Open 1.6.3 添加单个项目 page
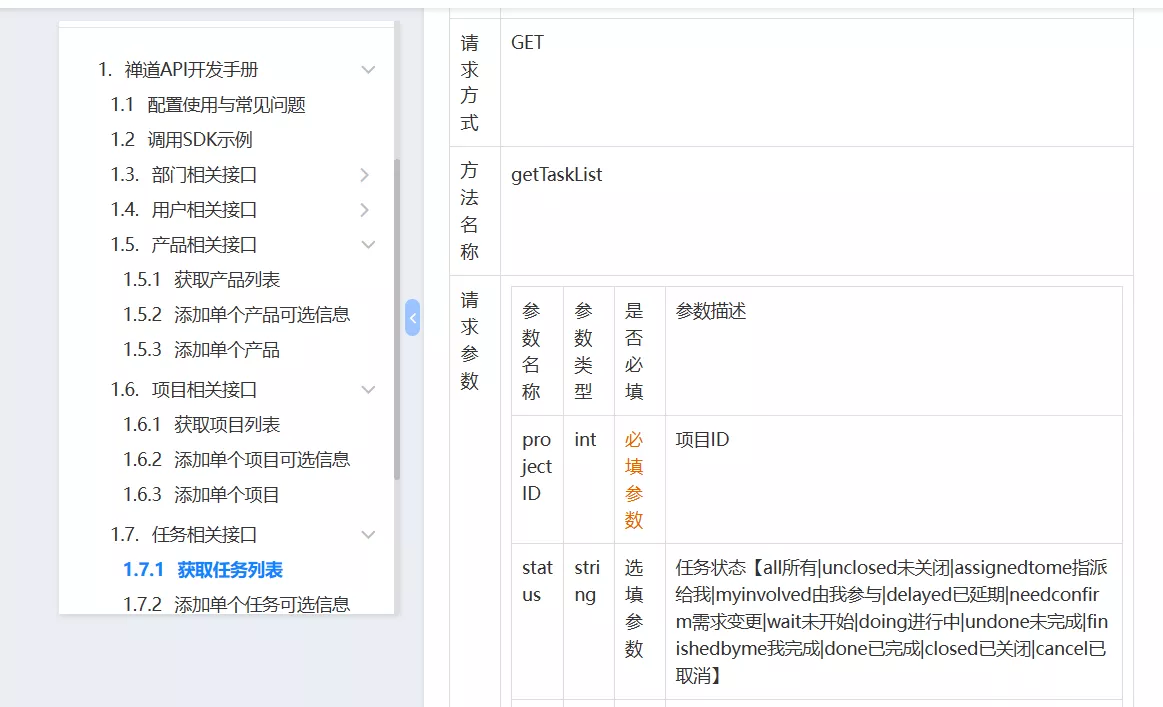 coord(201,494)
